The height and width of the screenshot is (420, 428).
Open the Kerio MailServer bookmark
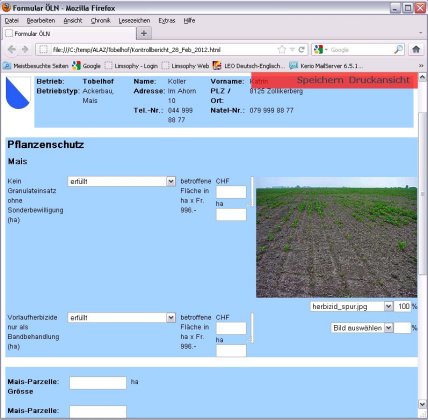click(327, 66)
